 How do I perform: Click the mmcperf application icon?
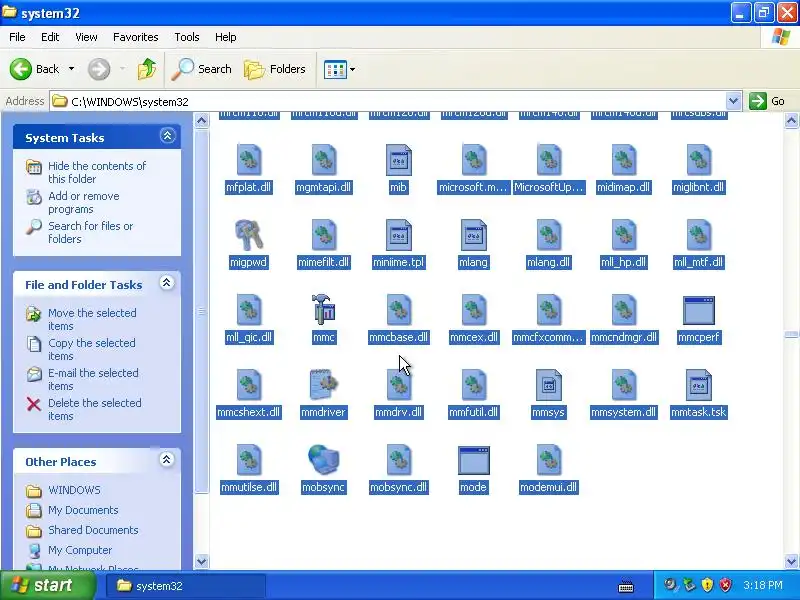coord(698,310)
